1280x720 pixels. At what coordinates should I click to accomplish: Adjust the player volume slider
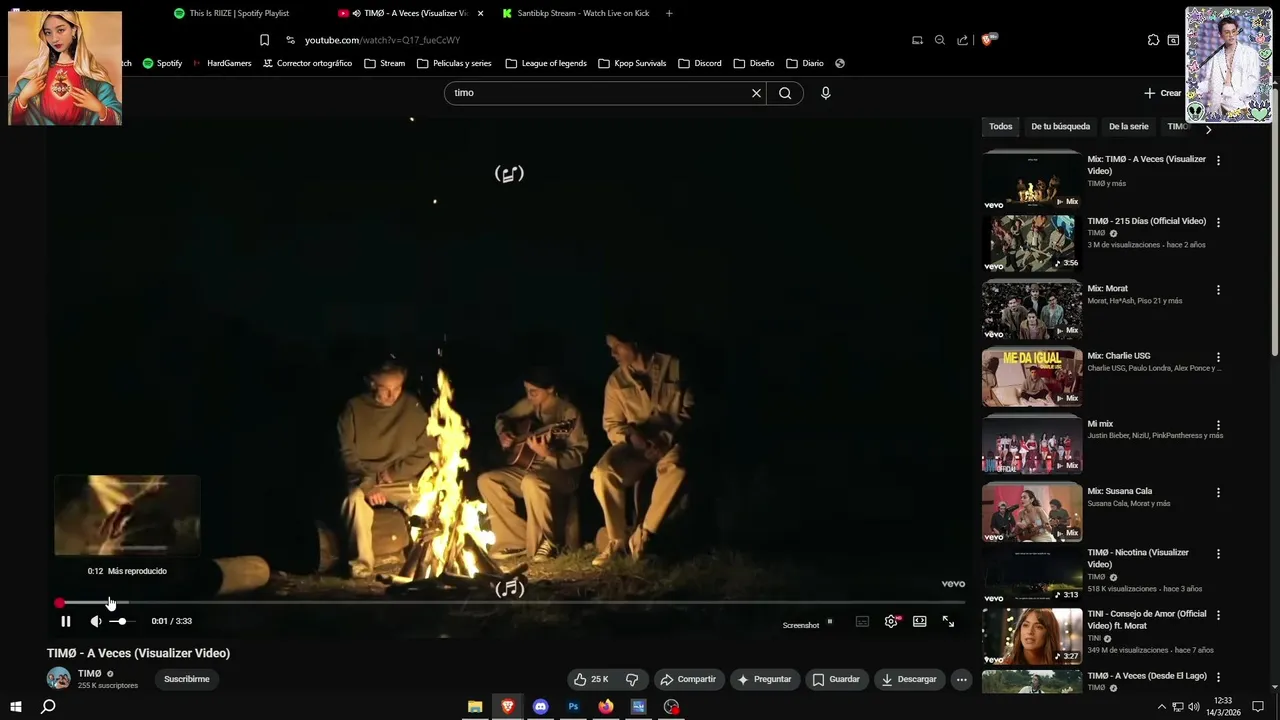121,622
